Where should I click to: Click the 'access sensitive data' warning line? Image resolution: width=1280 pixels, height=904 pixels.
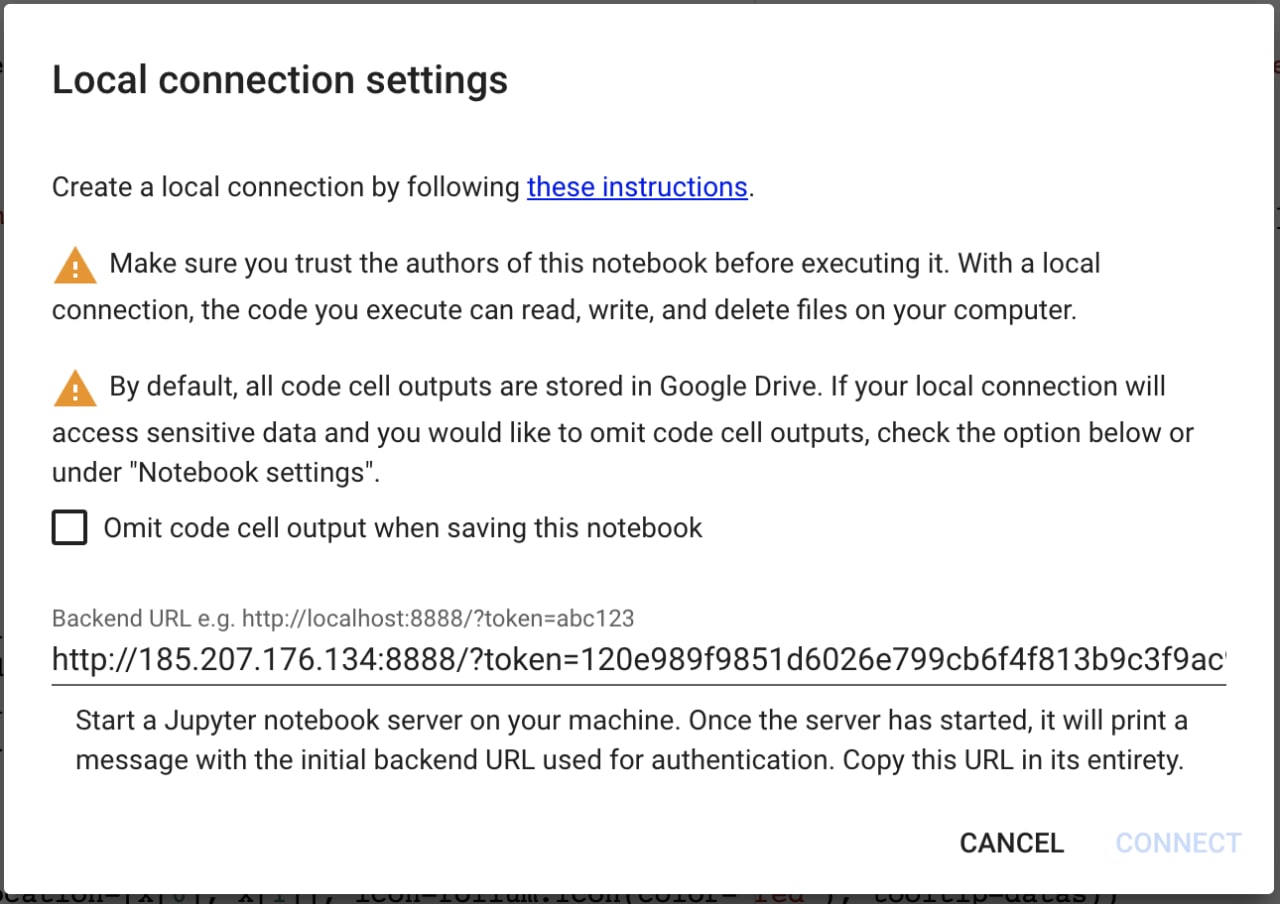tap(623, 433)
